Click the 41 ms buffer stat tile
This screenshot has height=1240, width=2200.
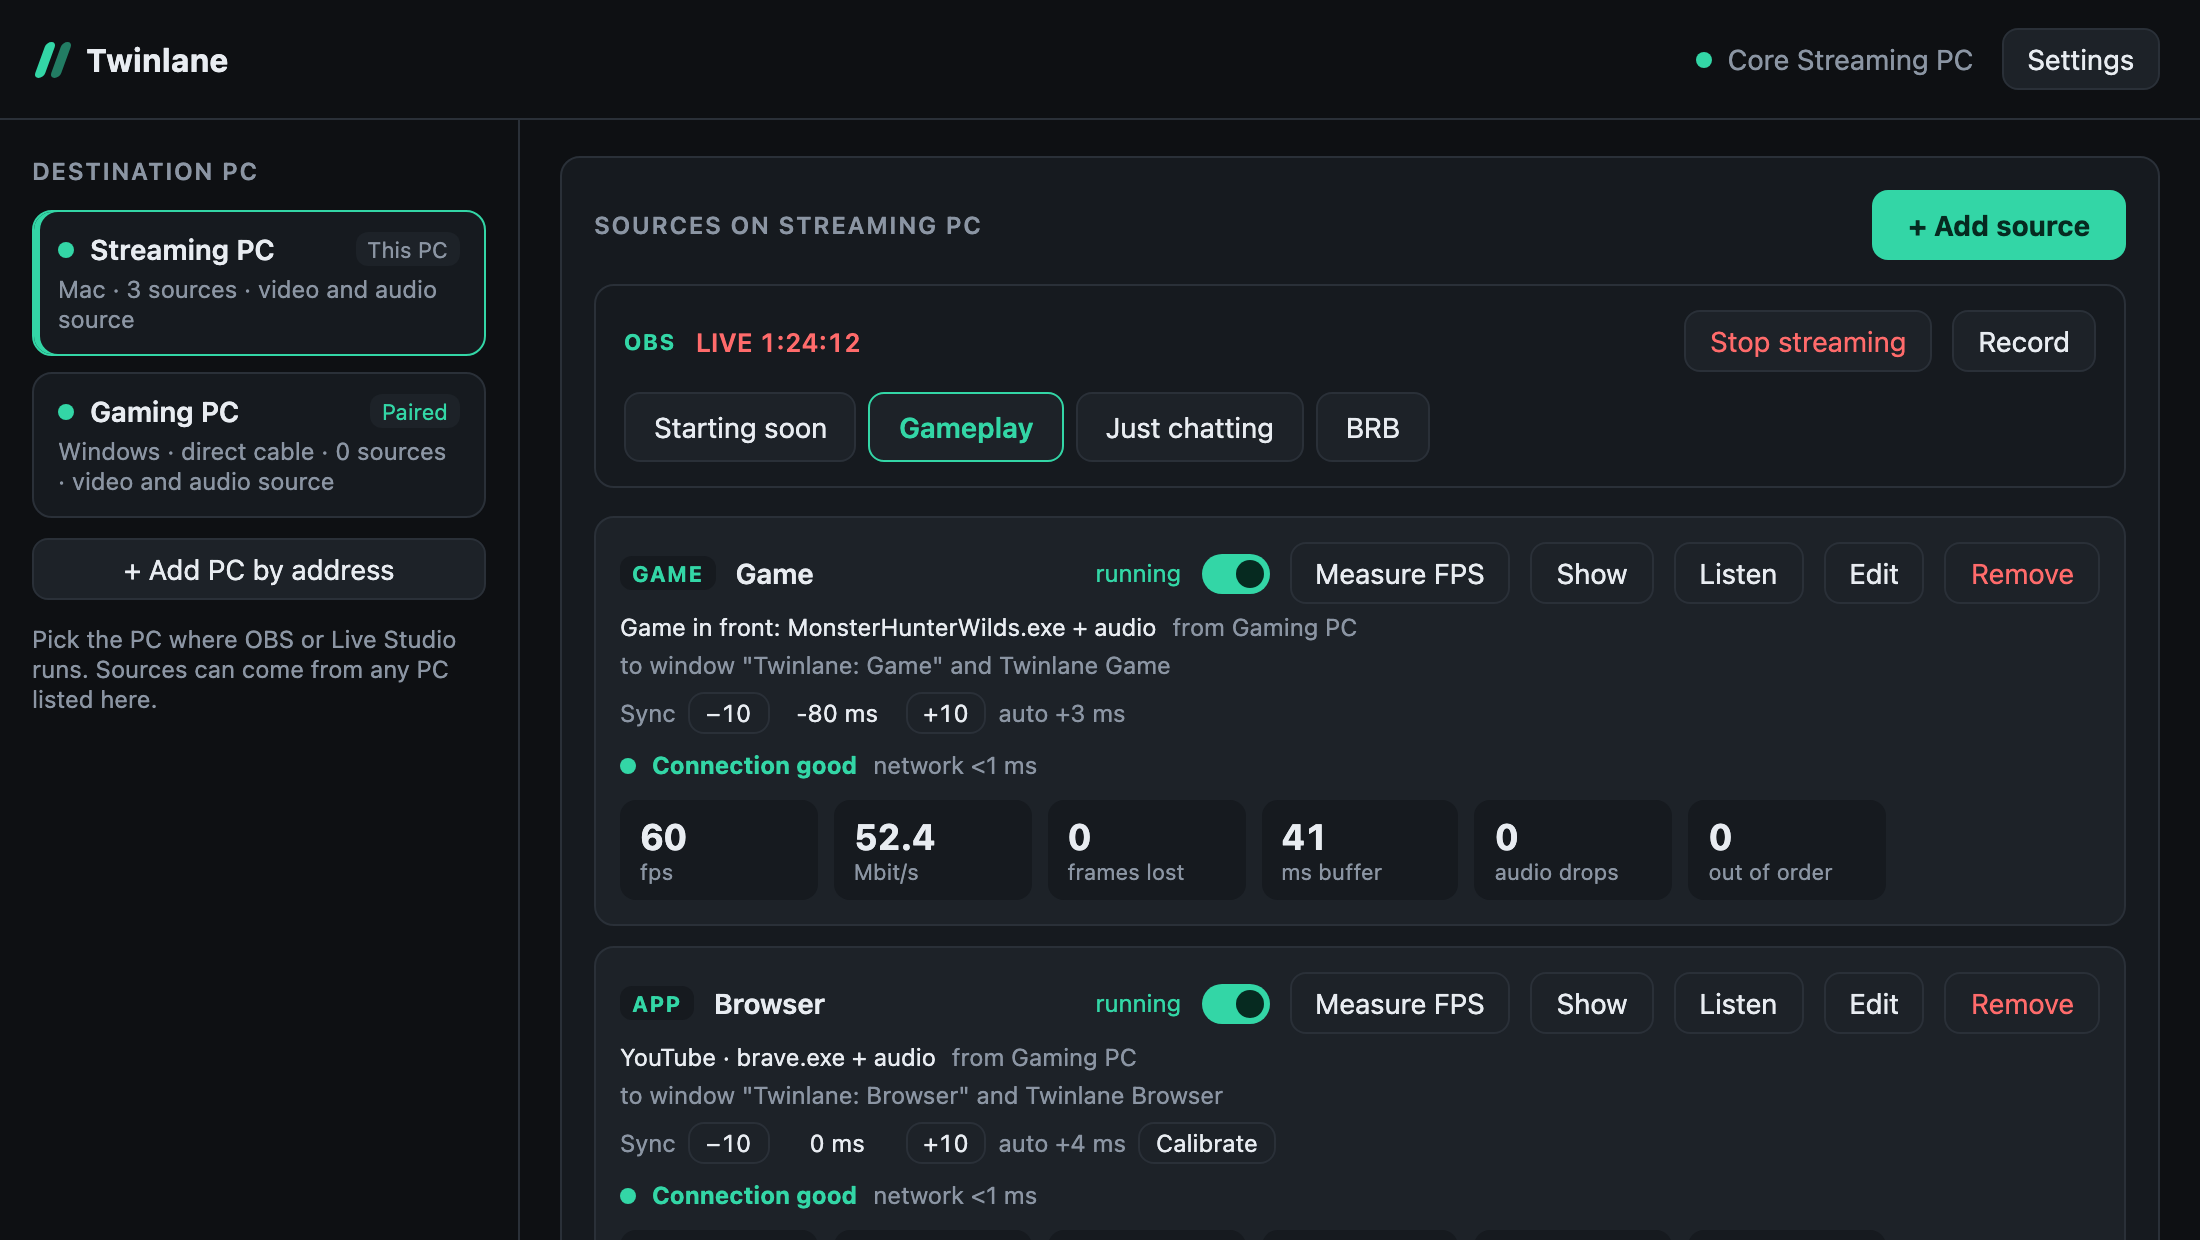pos(1359,850)
